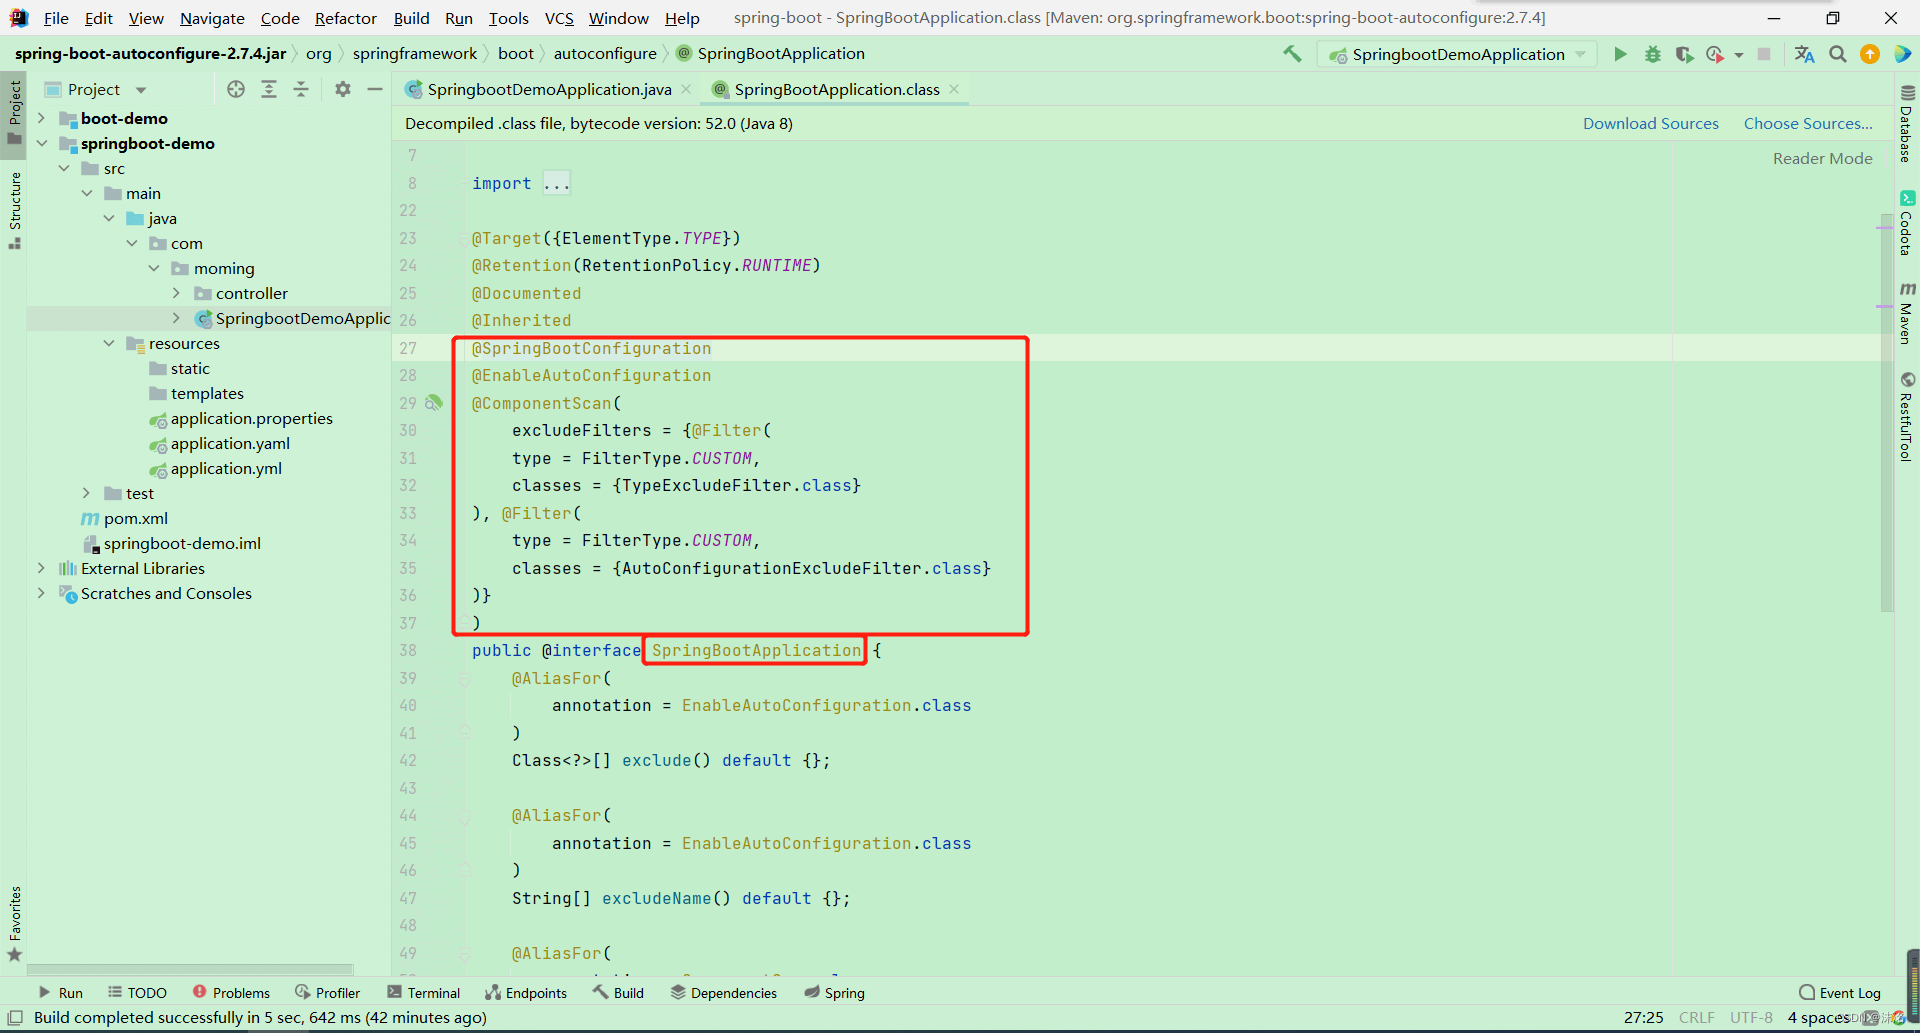Click Collapse All icon in Project panel

pyautogui.click(x=301, y=89)
